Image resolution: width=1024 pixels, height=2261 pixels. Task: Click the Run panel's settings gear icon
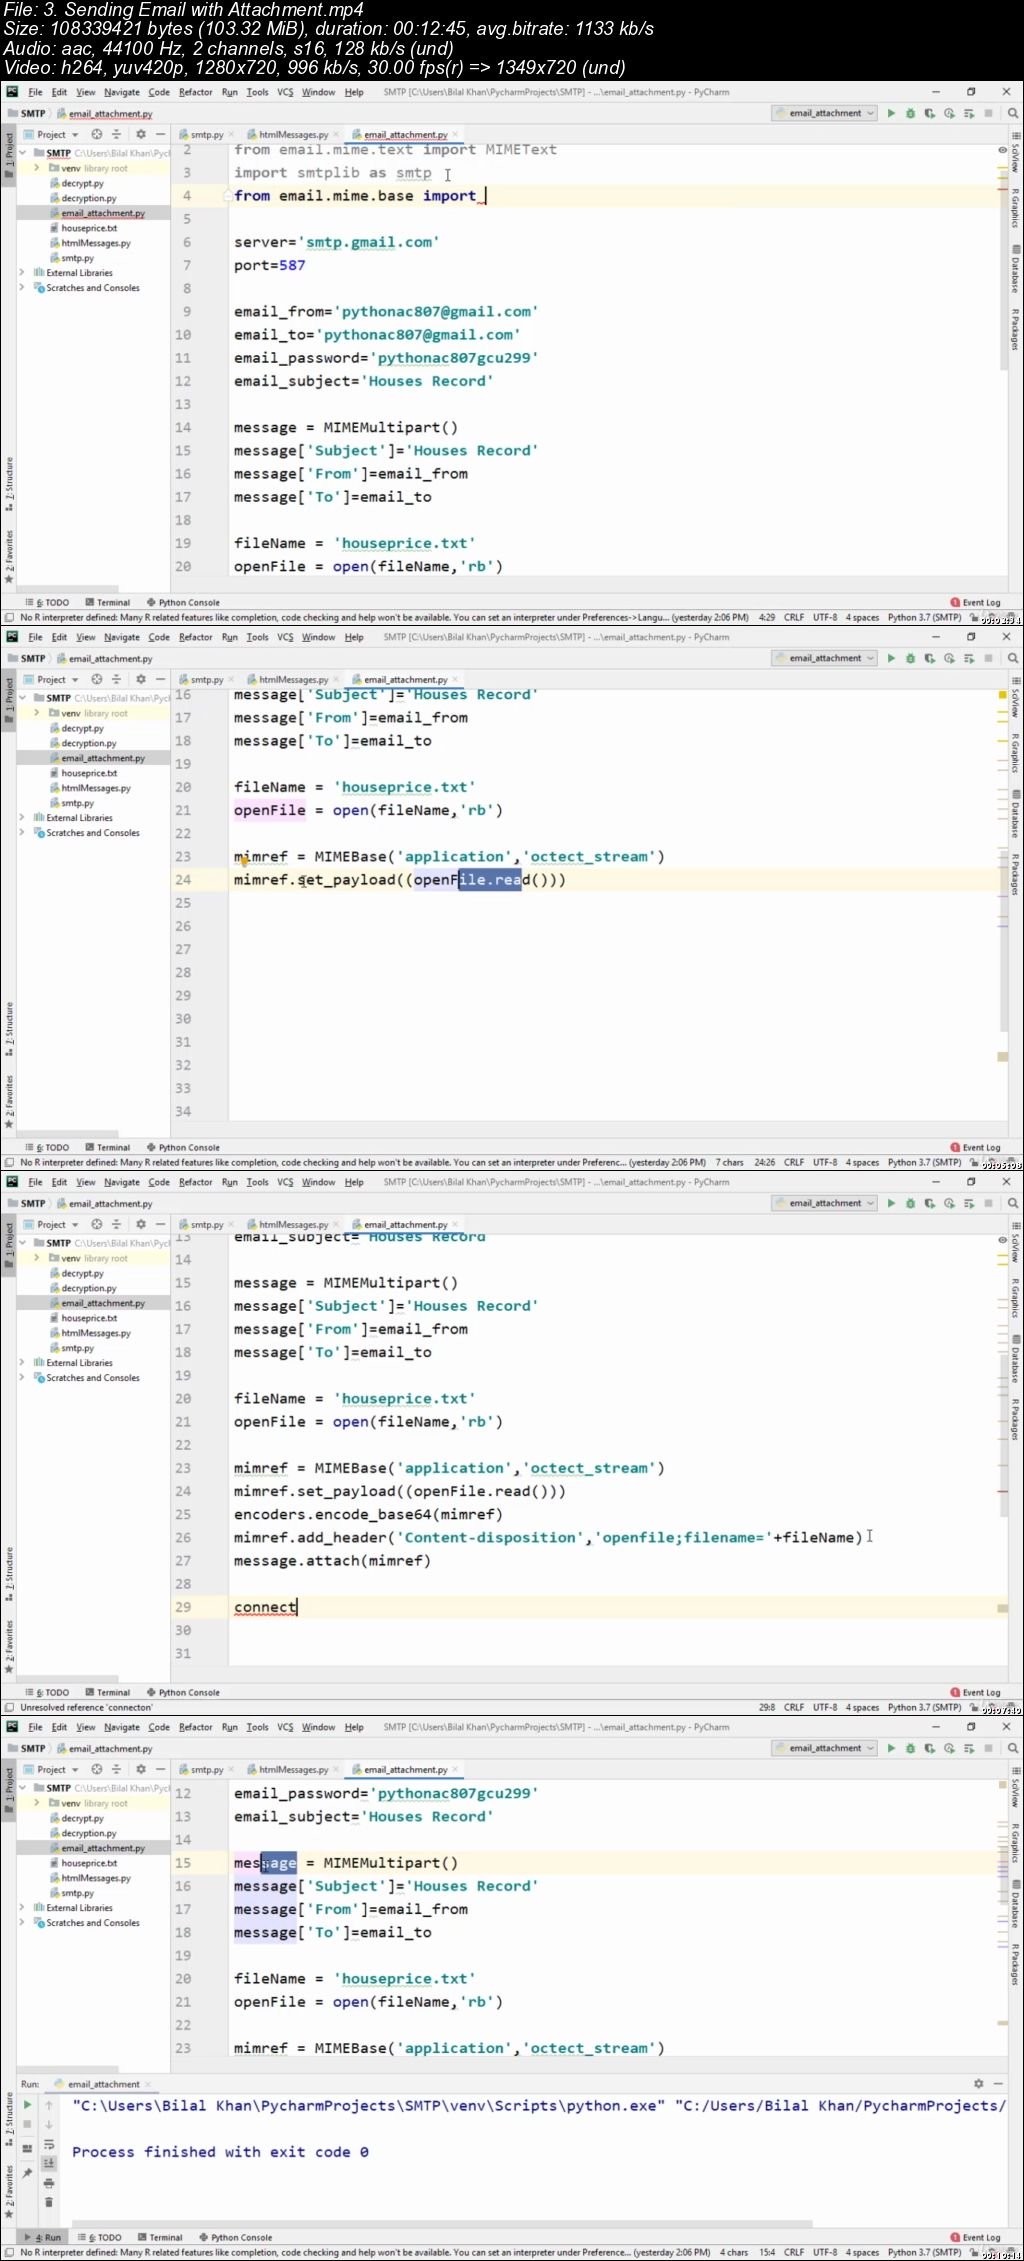tap(978, 2084)
